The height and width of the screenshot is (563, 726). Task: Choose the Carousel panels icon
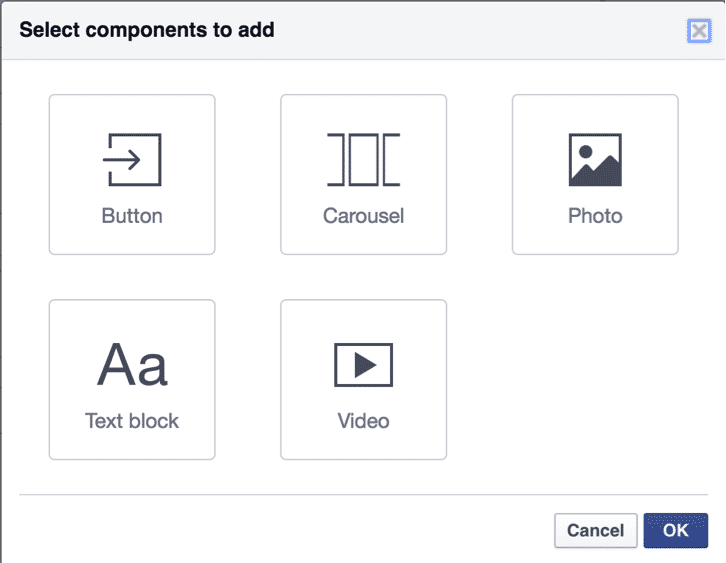pos(363,160)
